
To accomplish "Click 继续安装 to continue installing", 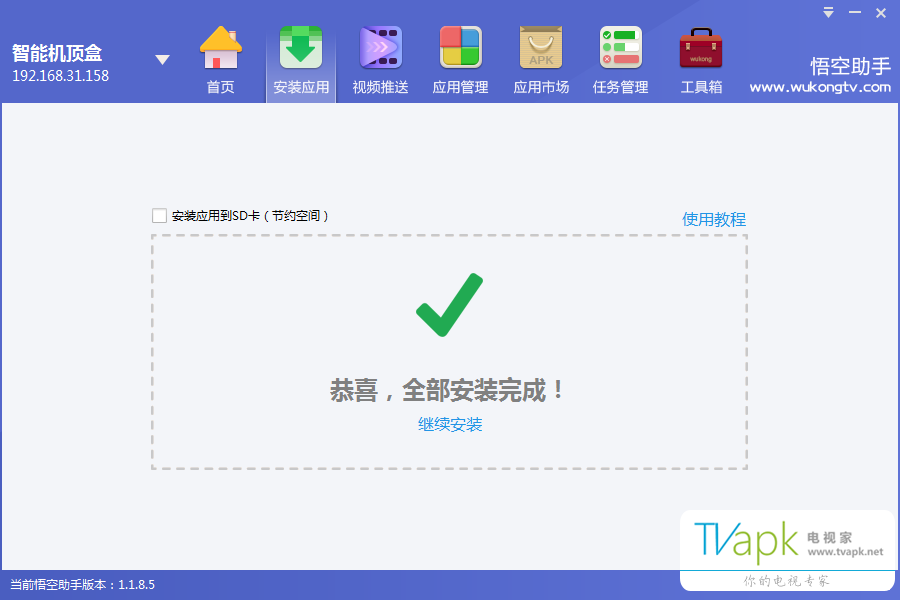I will click(450, 424).
